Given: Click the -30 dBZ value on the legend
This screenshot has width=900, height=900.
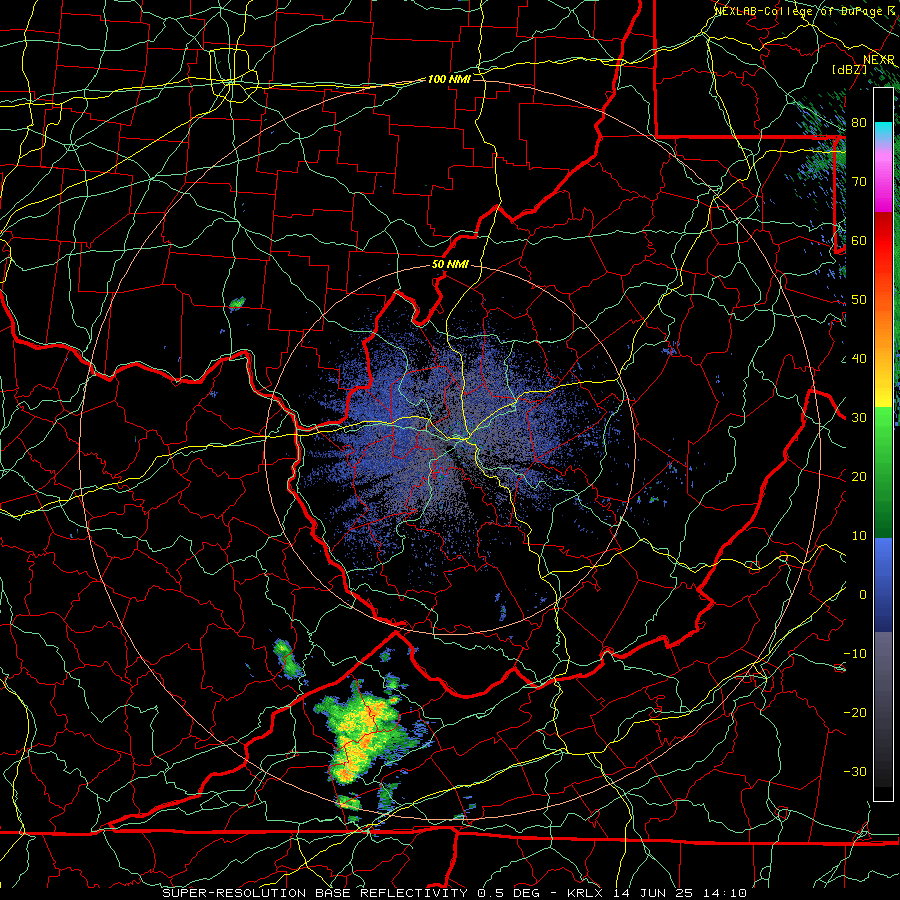Looking at the screenshot, I should coord(855,771).
